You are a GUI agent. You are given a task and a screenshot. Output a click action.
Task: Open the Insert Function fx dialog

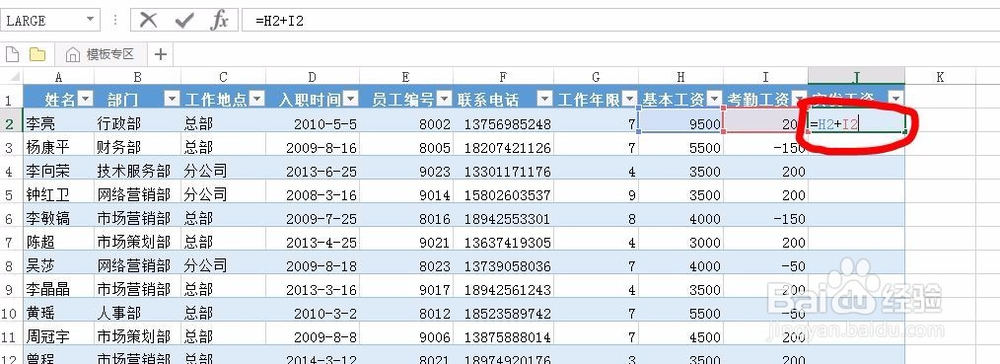[219, 20]
